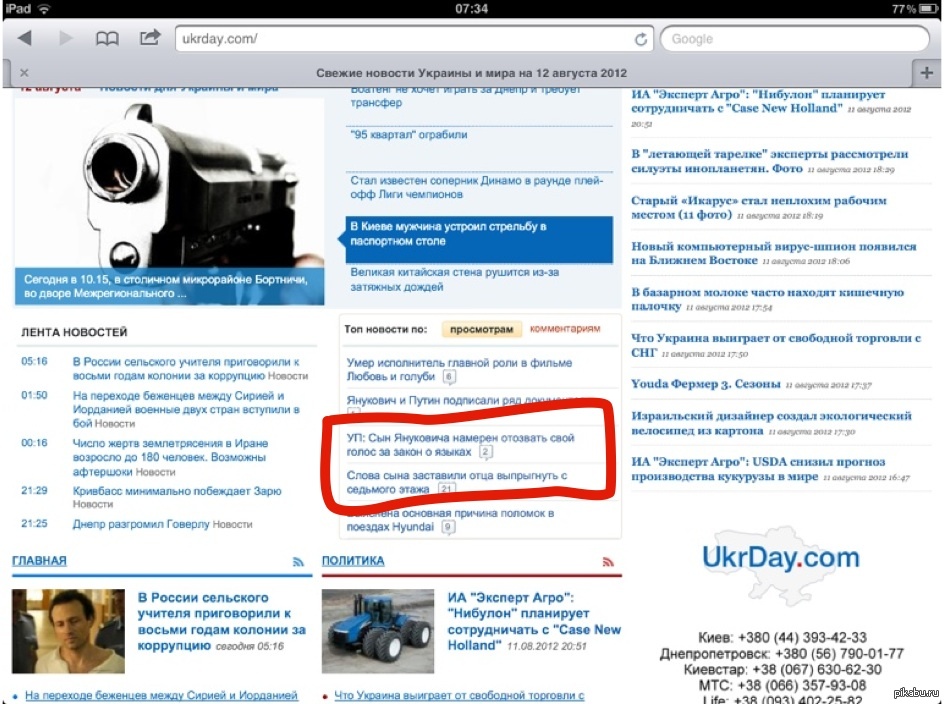Open the ПОЛИТИКА section heading
The image size is (944, 704).
pyautogui.click(x=353, y=561)
